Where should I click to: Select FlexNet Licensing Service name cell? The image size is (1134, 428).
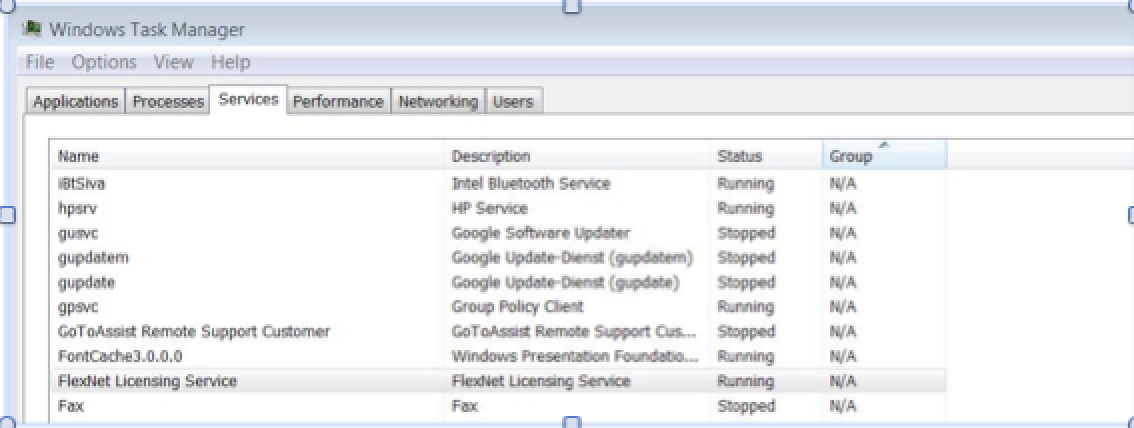coord(148,380)
